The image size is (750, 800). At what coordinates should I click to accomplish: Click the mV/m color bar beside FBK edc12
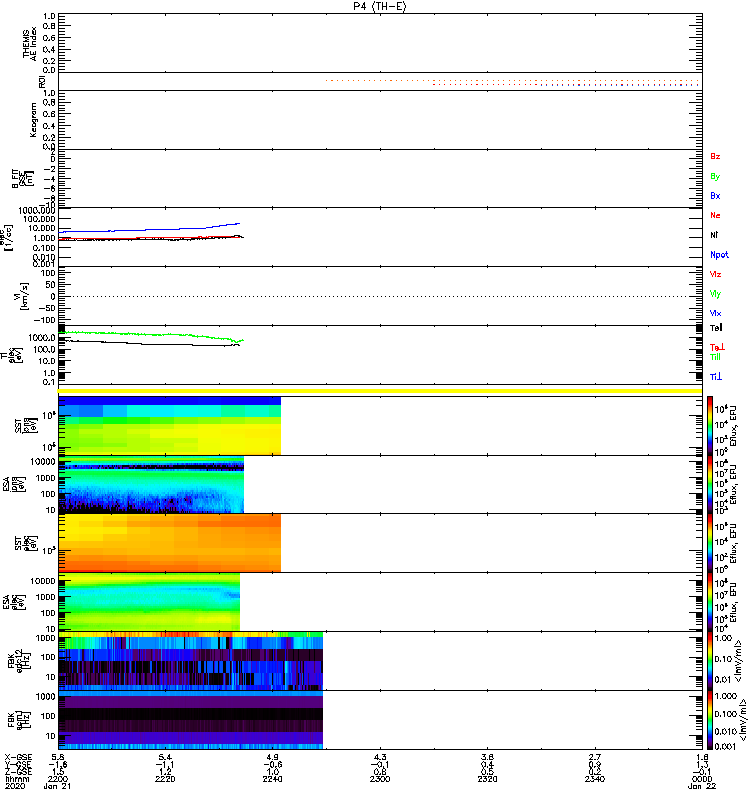pos(710,661)
